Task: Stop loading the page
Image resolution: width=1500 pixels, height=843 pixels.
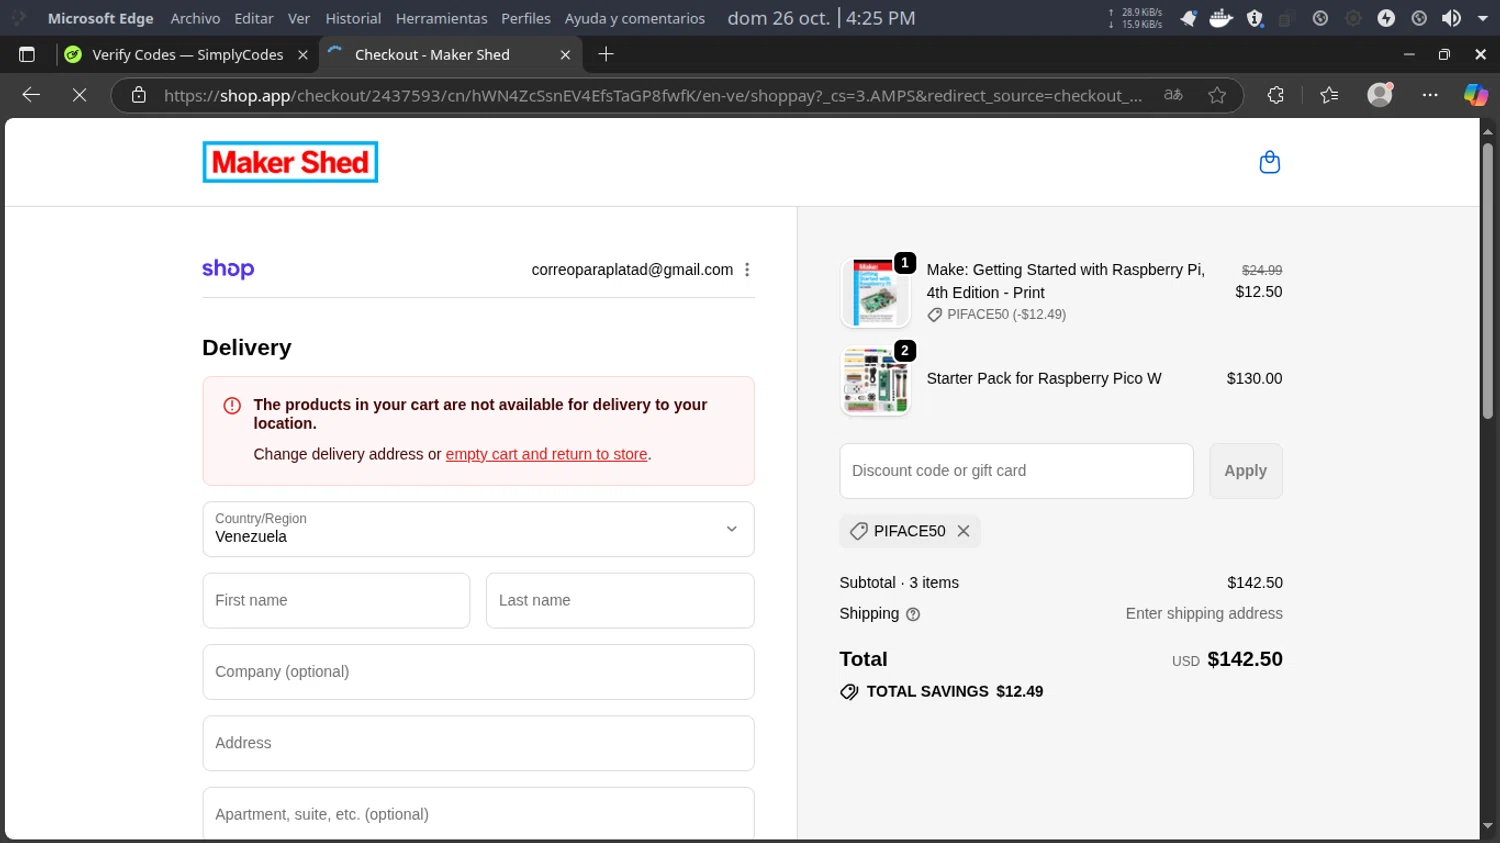Action: [x=79, y=95]
